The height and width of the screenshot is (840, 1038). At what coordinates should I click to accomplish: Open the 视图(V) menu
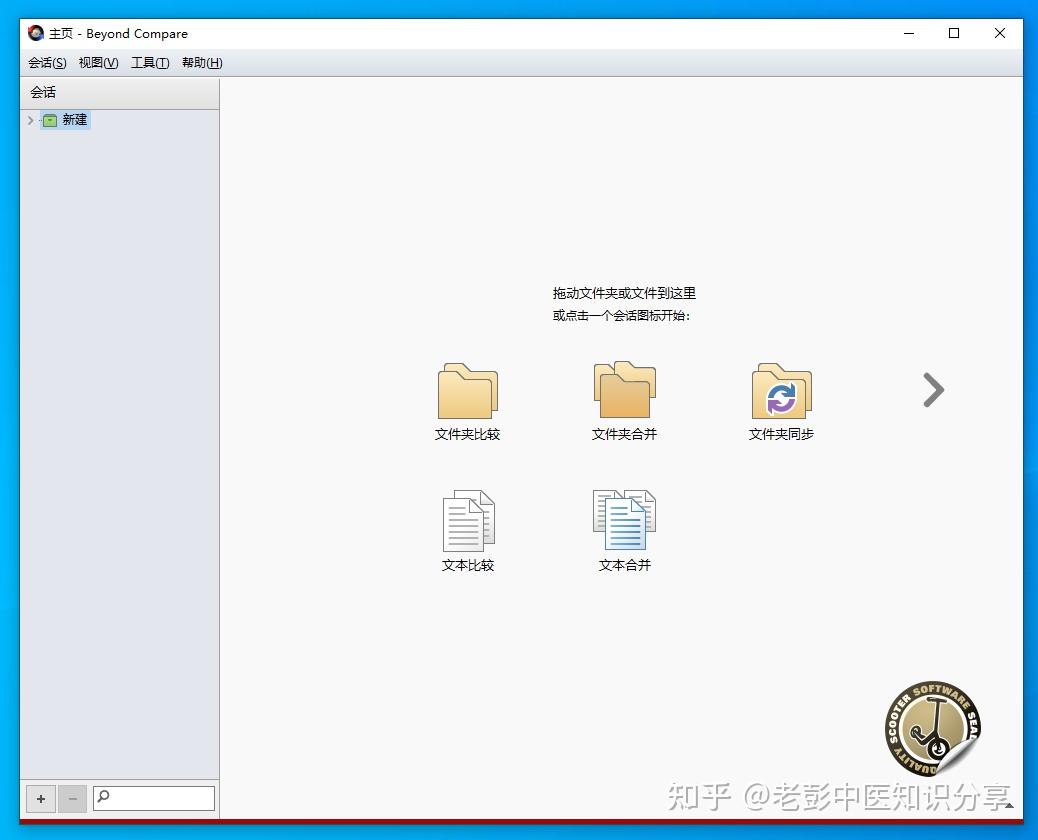[x=97, y=62]
